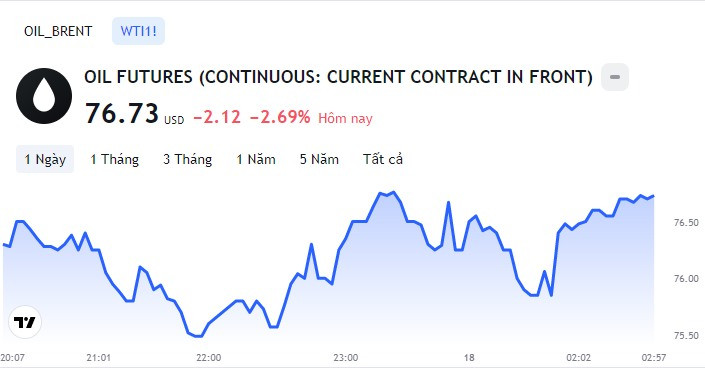The image size is (705, 368).
Task: Collapse widget with the minus button
Action: point(615,77)
